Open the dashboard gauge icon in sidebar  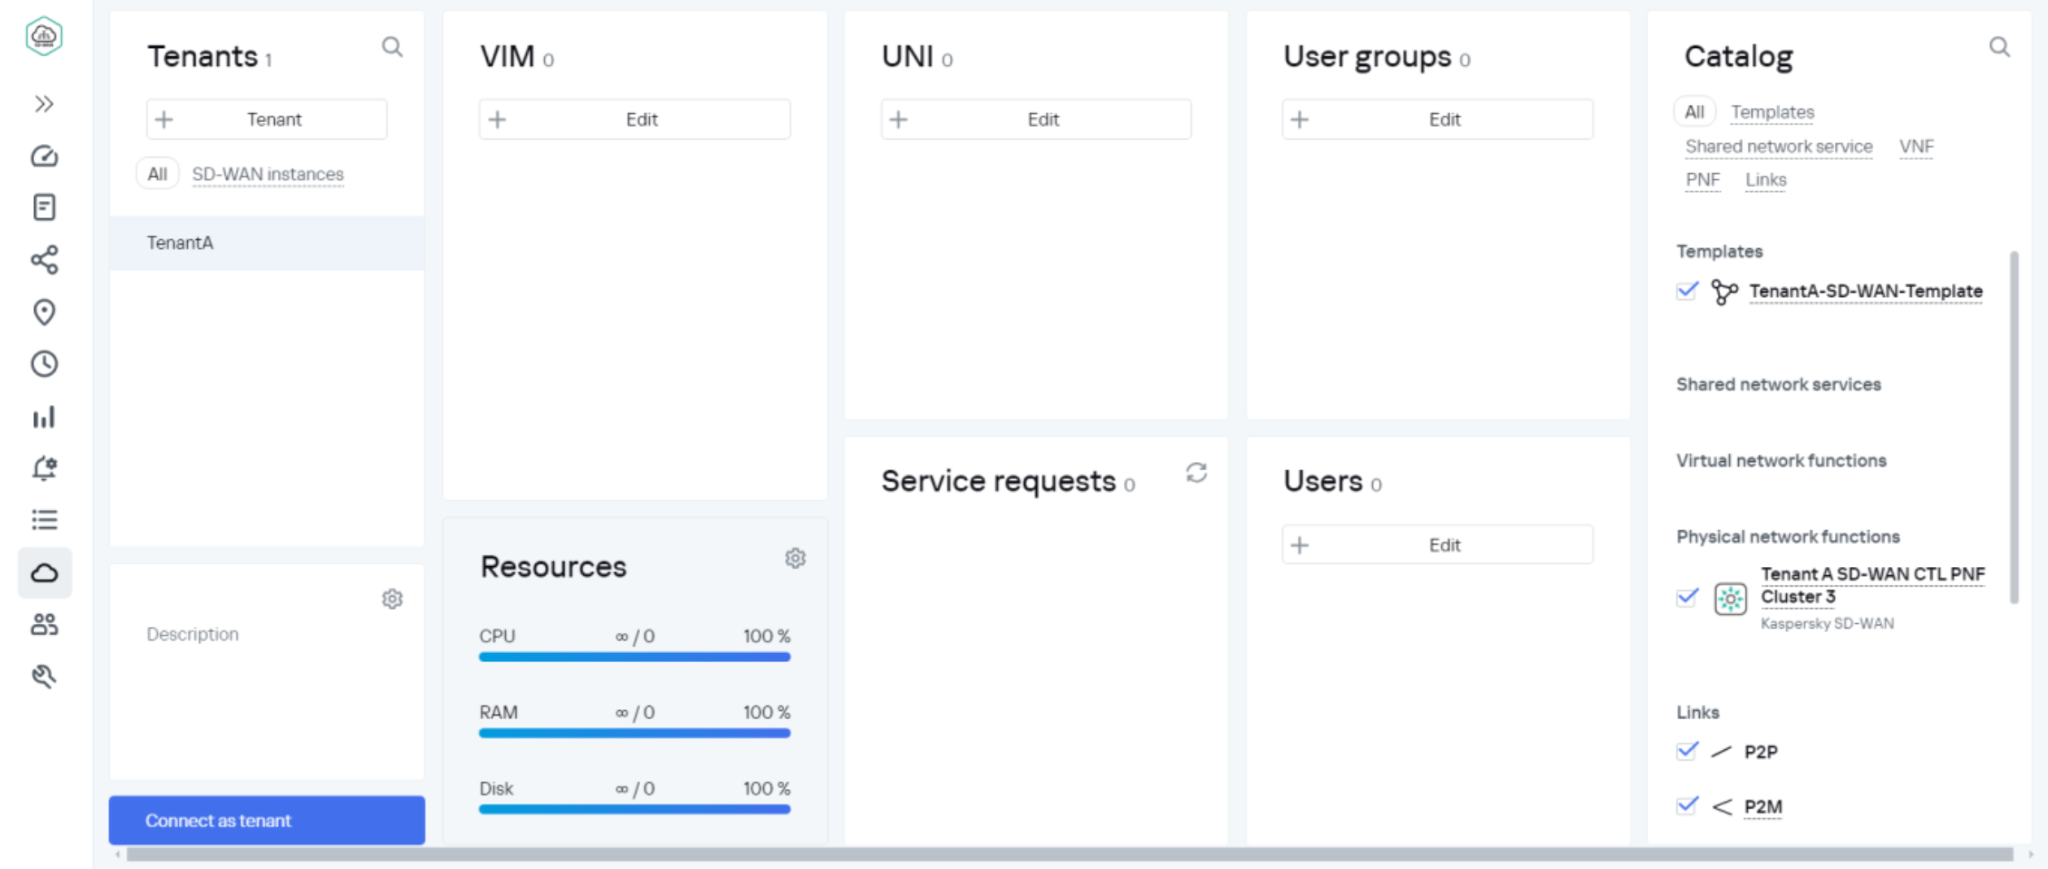44,156
